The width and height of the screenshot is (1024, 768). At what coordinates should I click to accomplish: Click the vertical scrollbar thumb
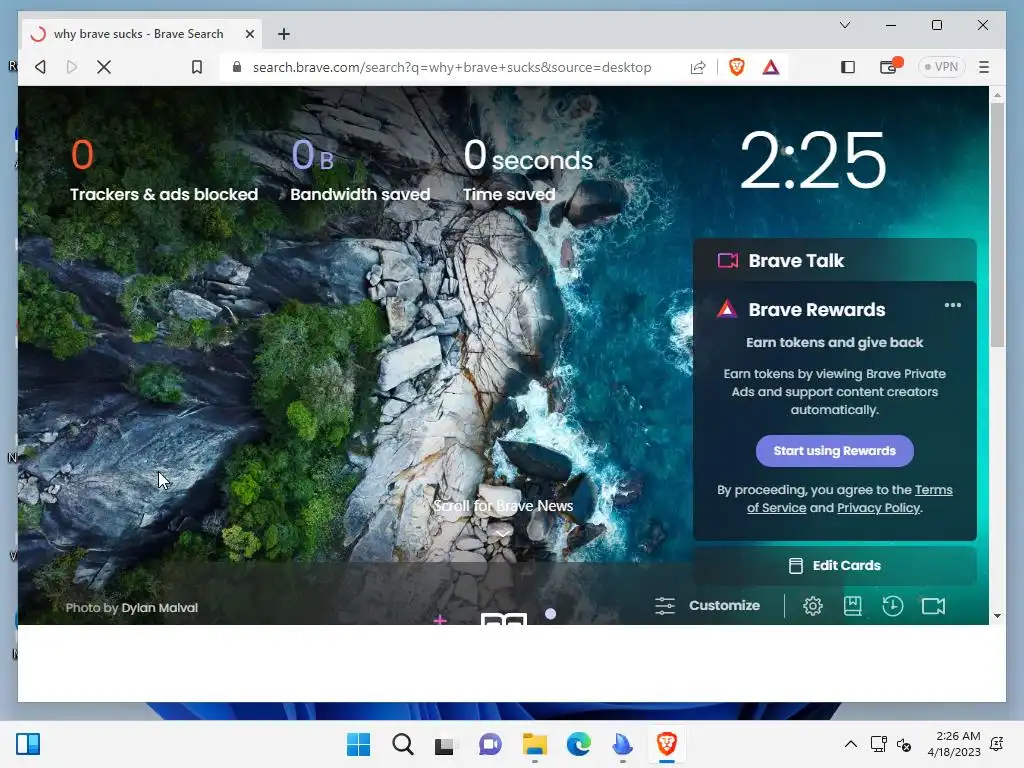(x=997, y=225)
